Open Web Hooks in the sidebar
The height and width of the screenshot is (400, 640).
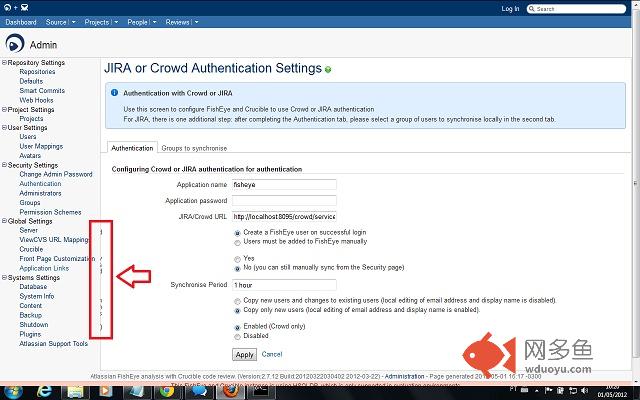click(36, 100)
